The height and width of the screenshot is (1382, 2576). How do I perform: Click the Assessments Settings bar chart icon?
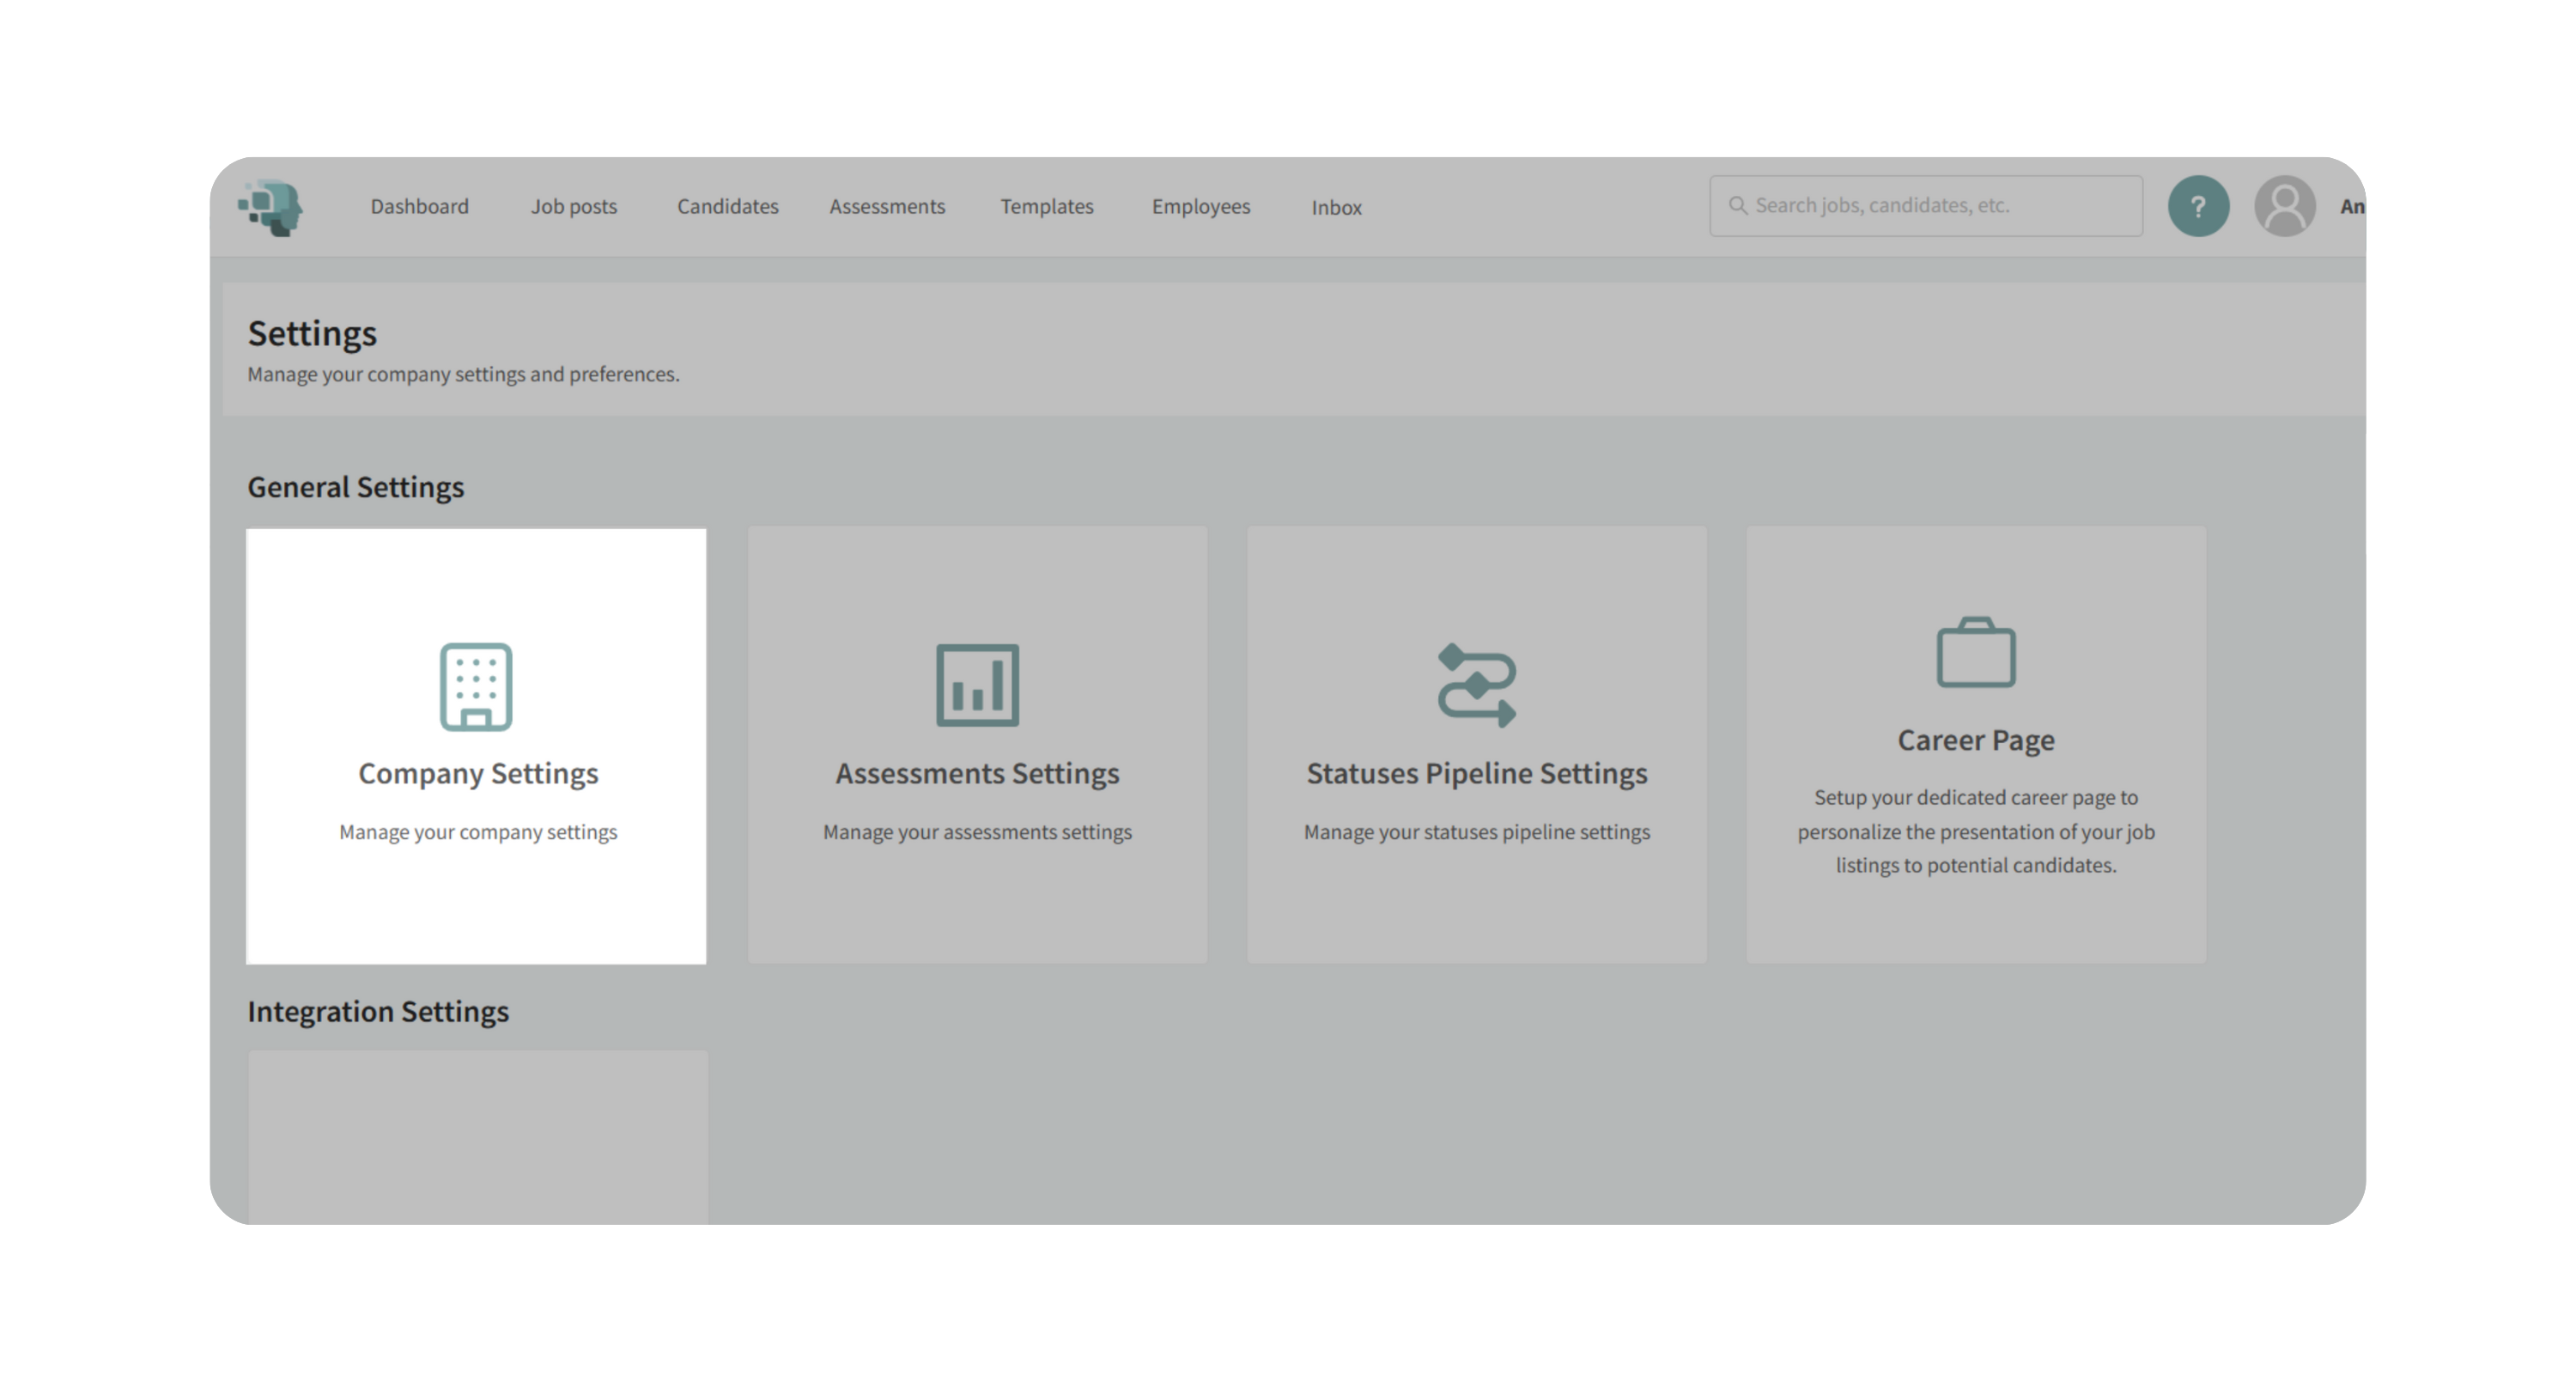click(977, 685)
